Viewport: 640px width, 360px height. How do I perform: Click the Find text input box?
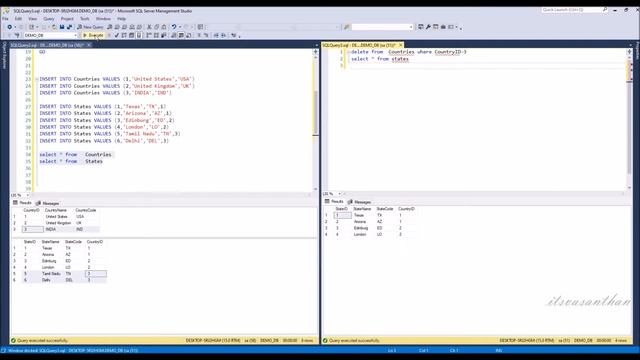[380, 27]
